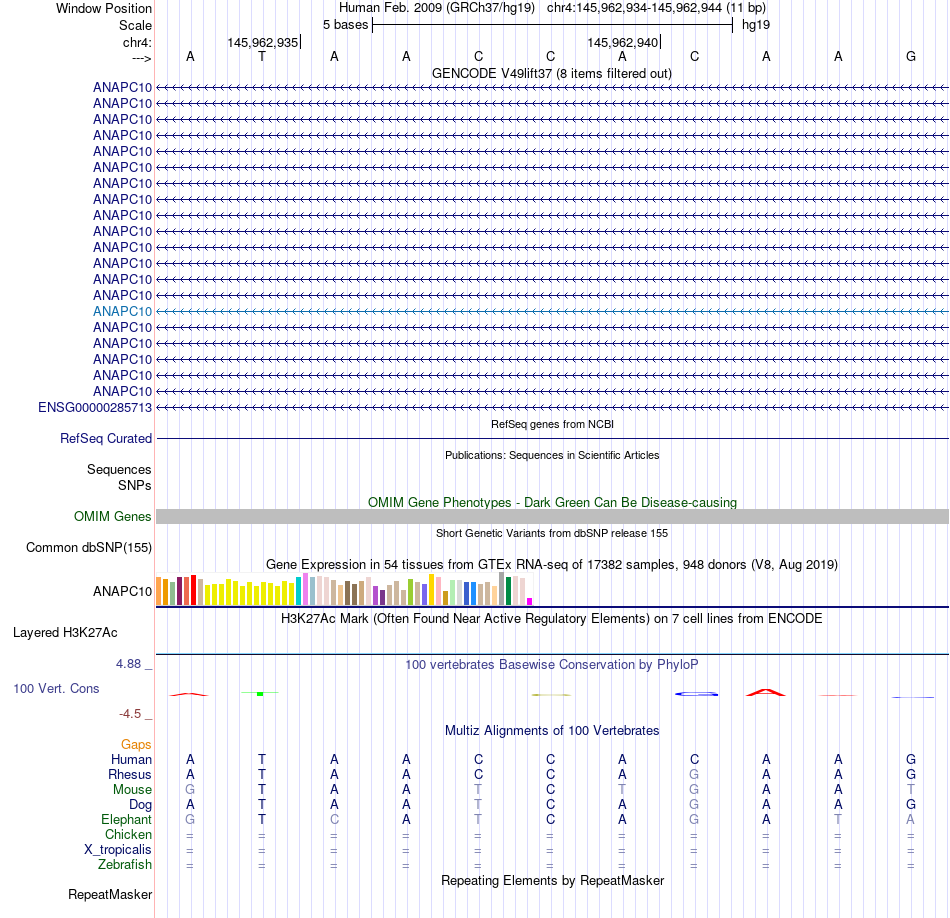Click the magenta last bar in GTEx chart

[530, 602]
